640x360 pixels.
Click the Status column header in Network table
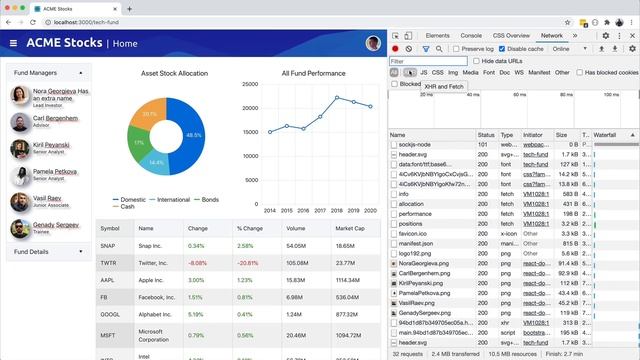point(486,135)
